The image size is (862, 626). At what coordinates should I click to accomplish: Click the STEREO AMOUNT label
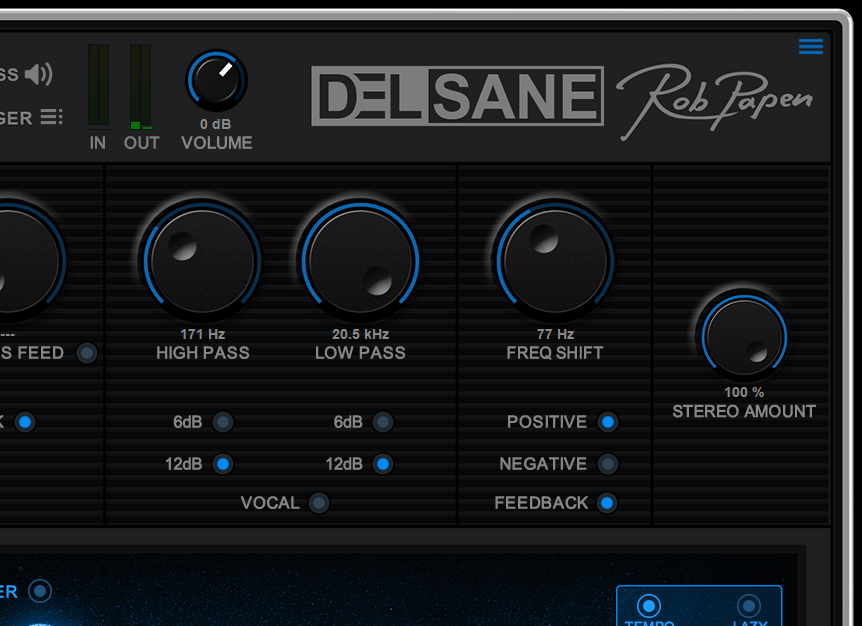tap(744, 411)
